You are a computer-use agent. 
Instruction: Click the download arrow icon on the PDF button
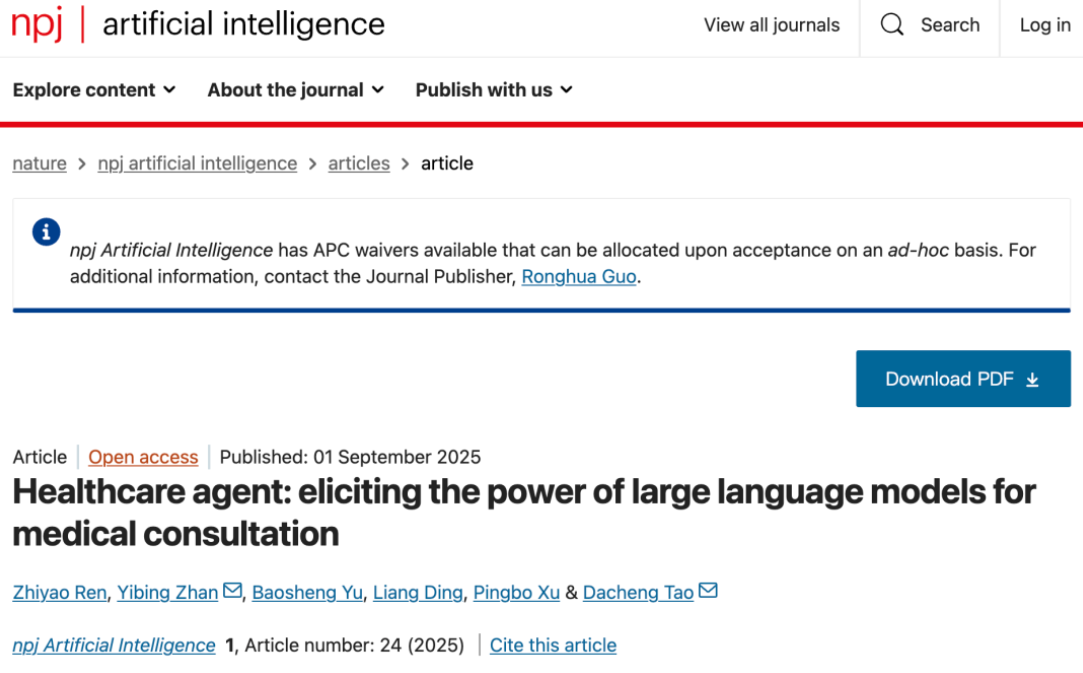point(1033,380)
